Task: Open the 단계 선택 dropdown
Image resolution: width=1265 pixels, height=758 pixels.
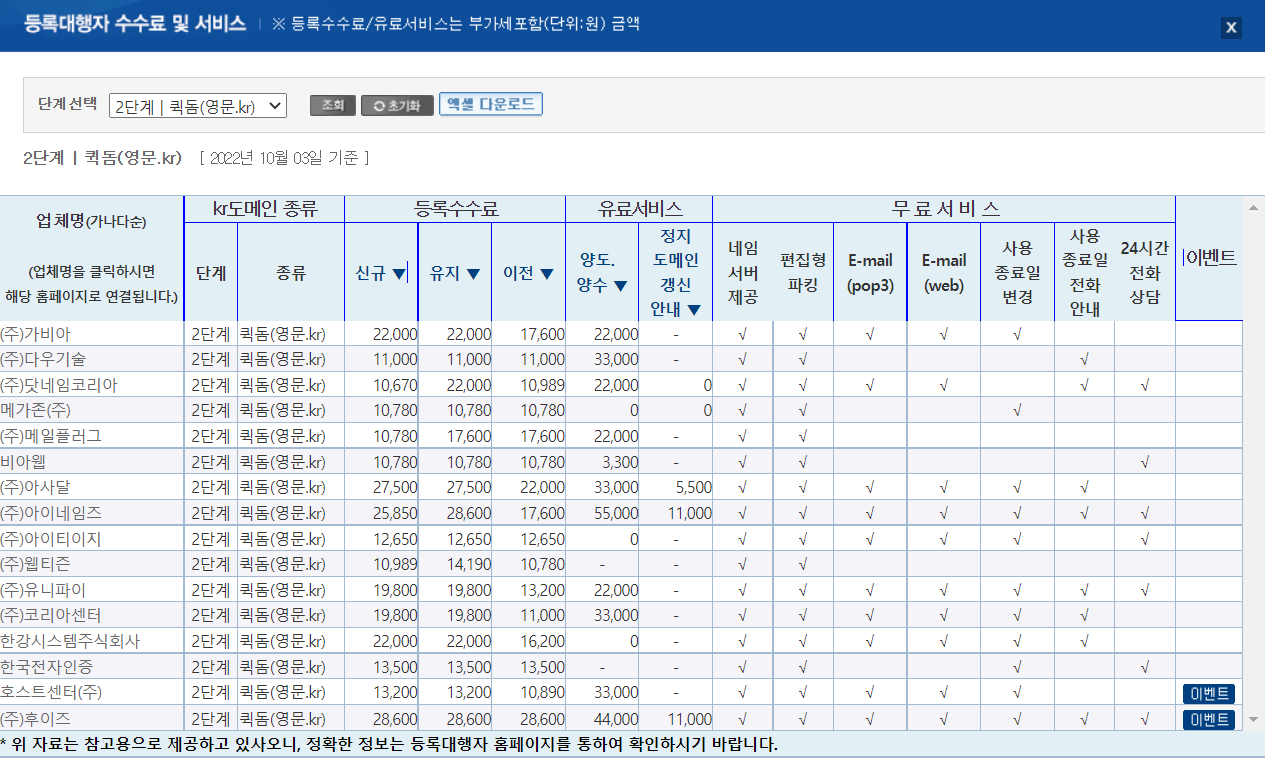Action: point(198,106)
